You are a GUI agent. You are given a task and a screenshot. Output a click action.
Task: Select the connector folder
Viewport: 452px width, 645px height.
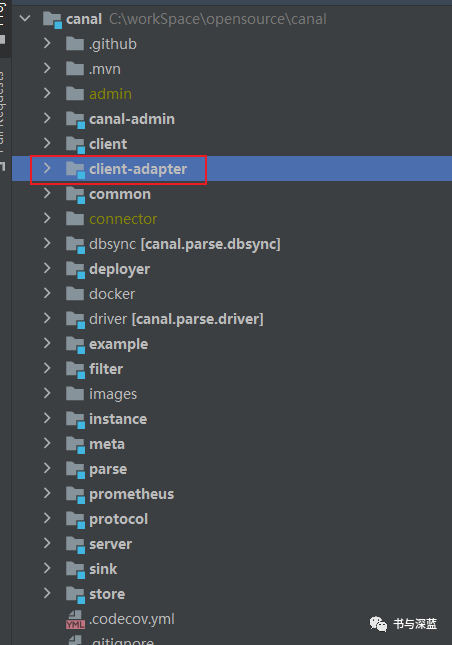click(123, 219)
